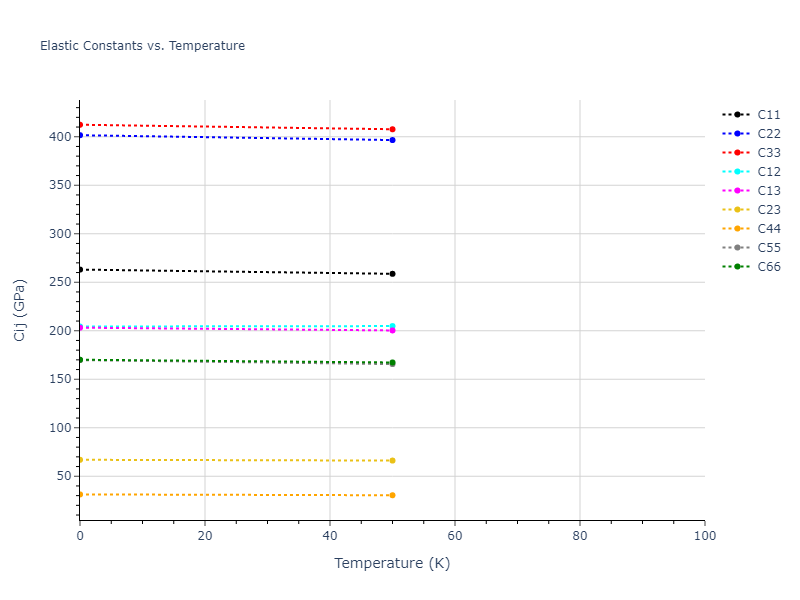Toggle the C33 legend entry
Image resolution: width=800 pixels, height=600 pixels.
768,153
